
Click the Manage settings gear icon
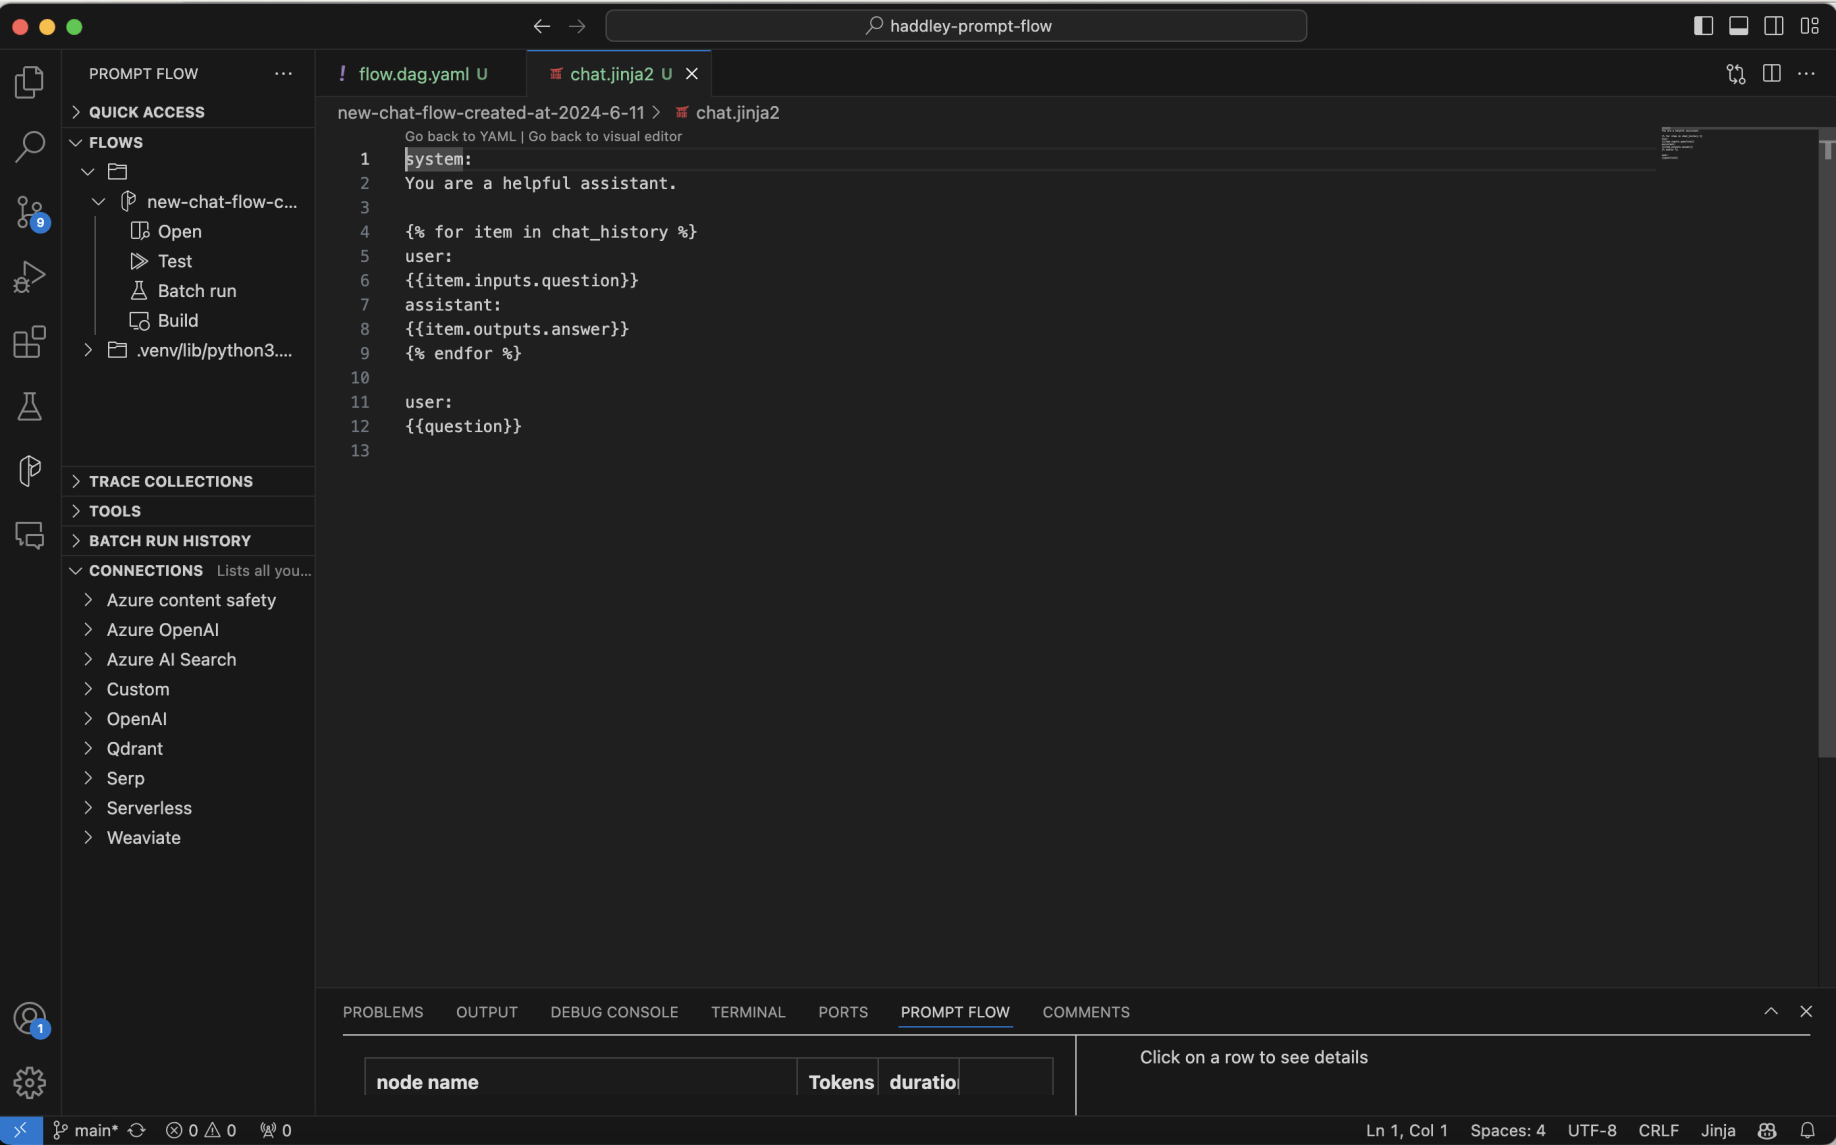click(30, 1082)
